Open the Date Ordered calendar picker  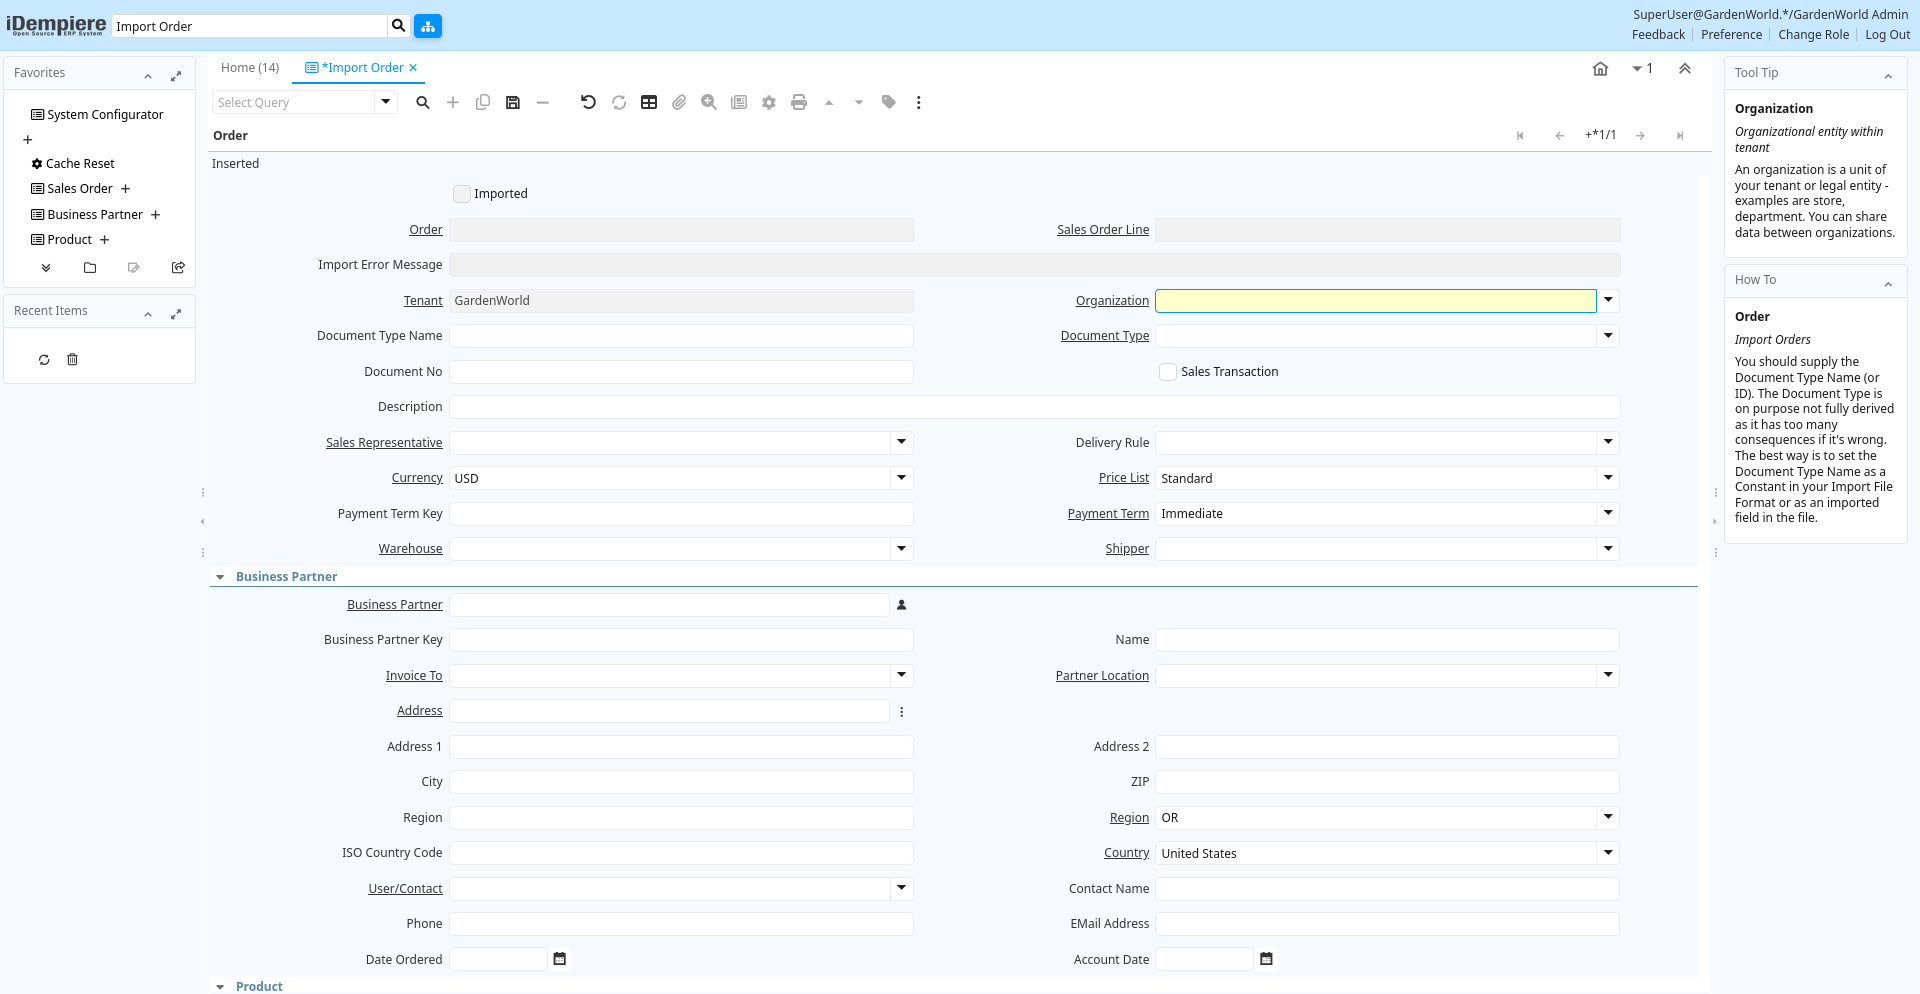(560, 959)
